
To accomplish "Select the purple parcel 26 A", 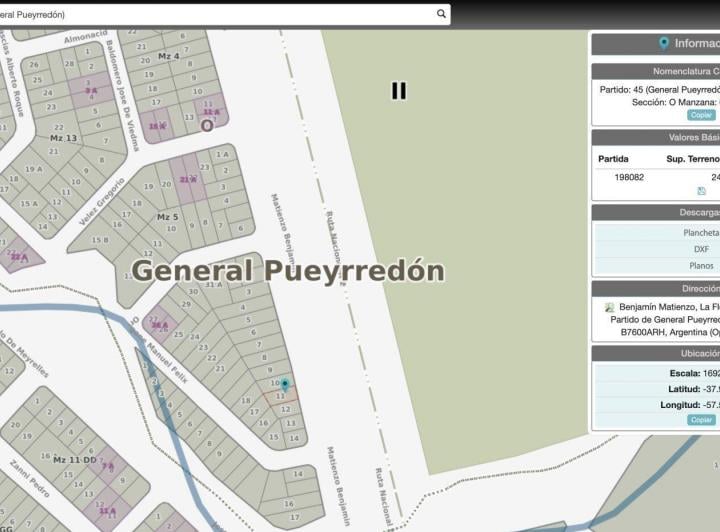I will coord(160,325).
